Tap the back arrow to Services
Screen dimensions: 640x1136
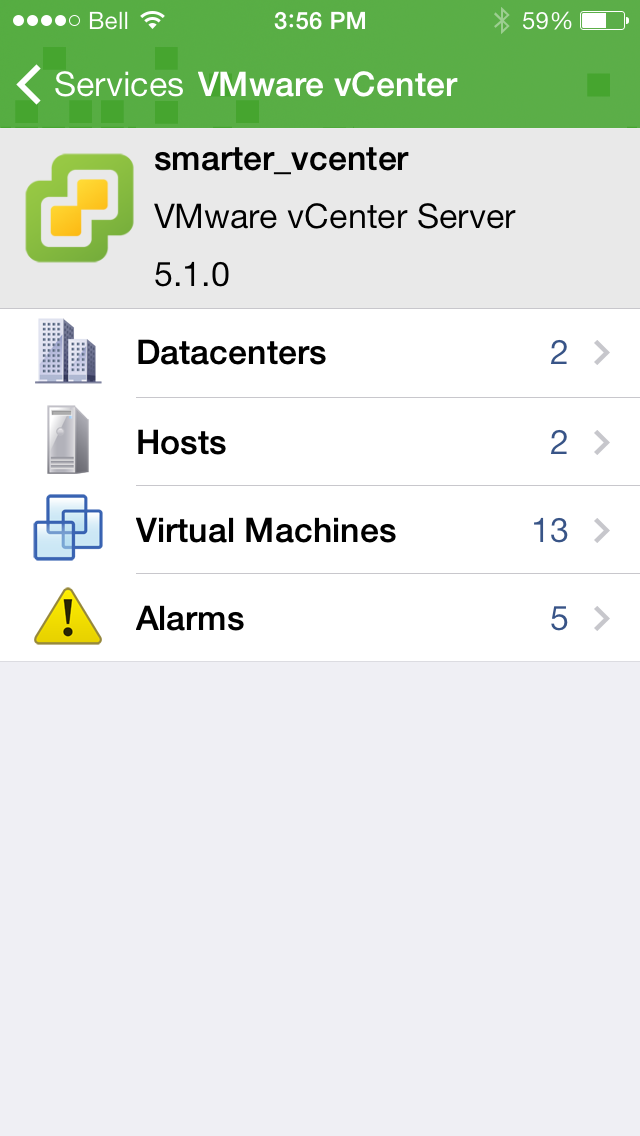click(x=28, y=85)
